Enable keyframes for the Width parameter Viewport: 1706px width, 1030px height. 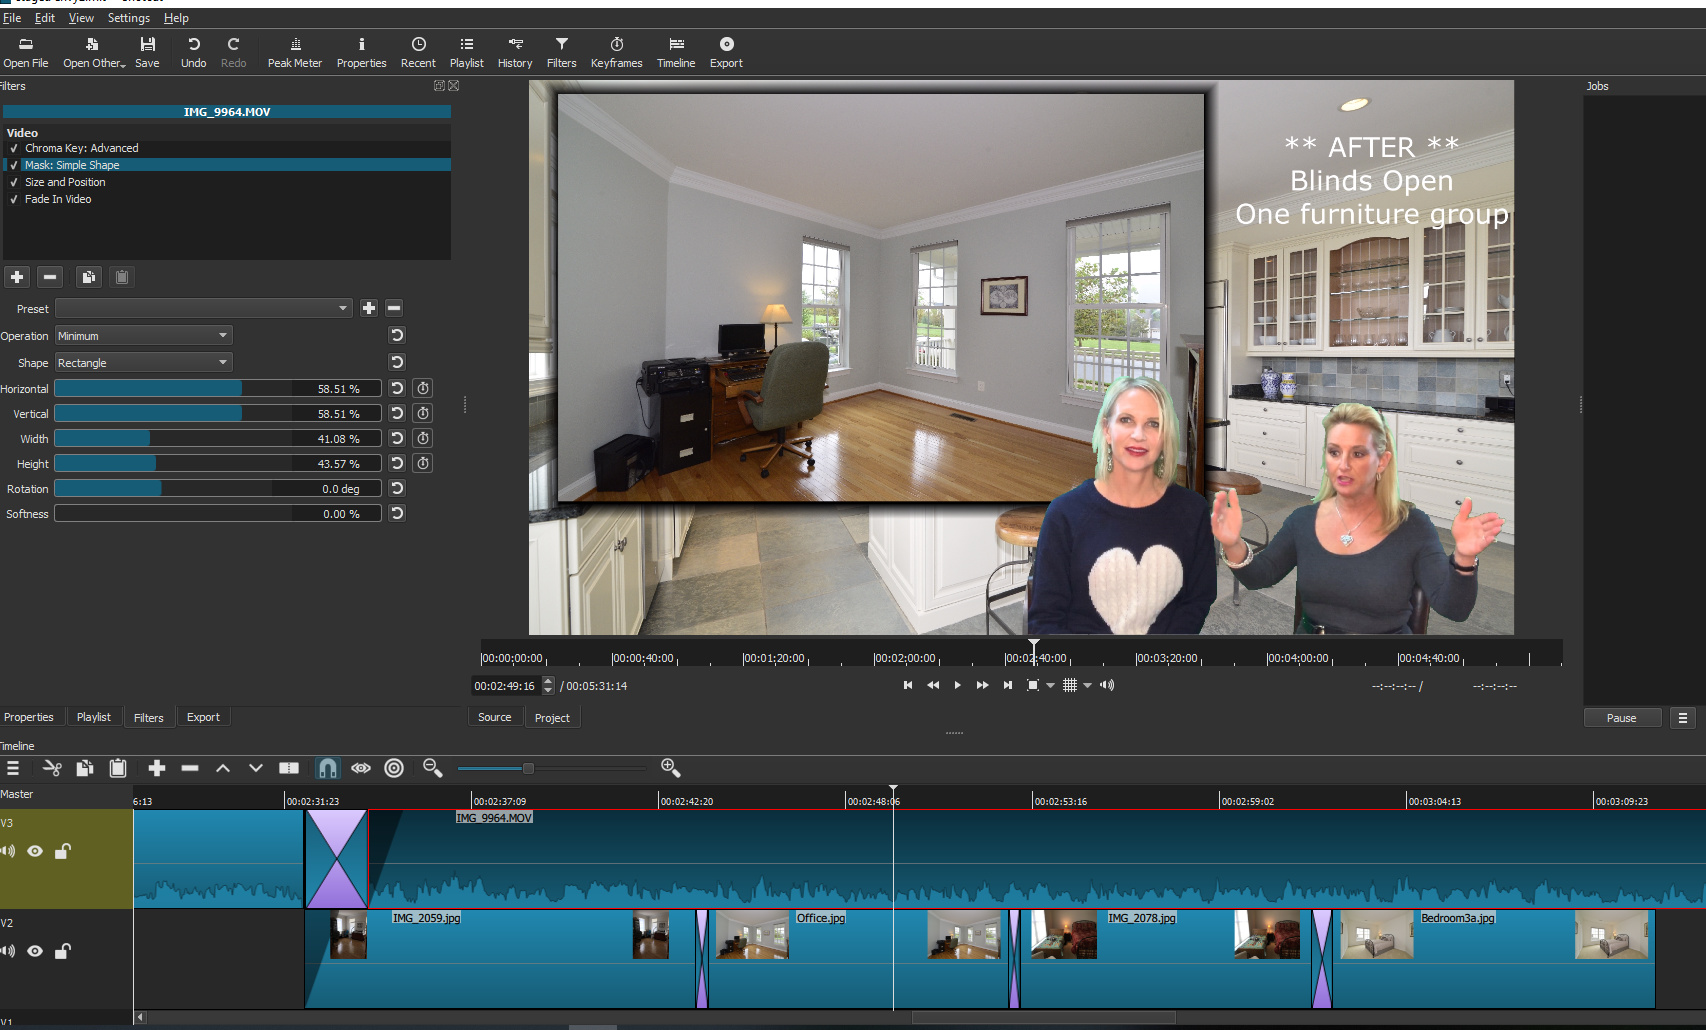tap(423, 438)
